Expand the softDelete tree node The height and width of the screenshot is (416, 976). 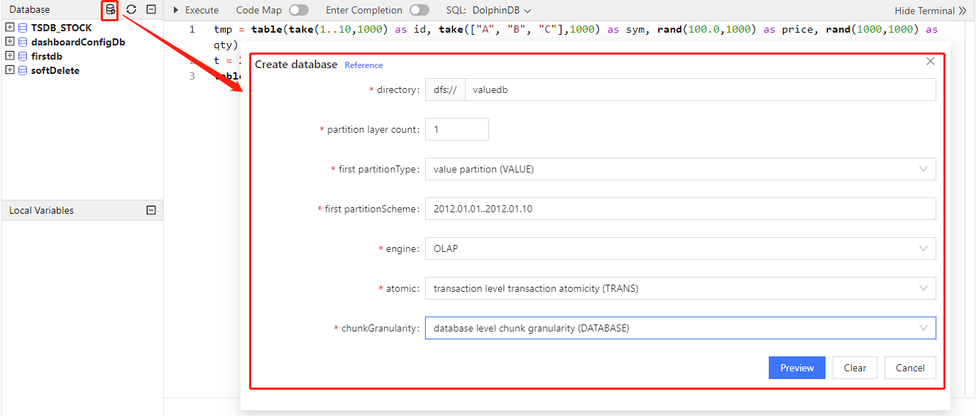pyautogui.click(x=10, y=71)
